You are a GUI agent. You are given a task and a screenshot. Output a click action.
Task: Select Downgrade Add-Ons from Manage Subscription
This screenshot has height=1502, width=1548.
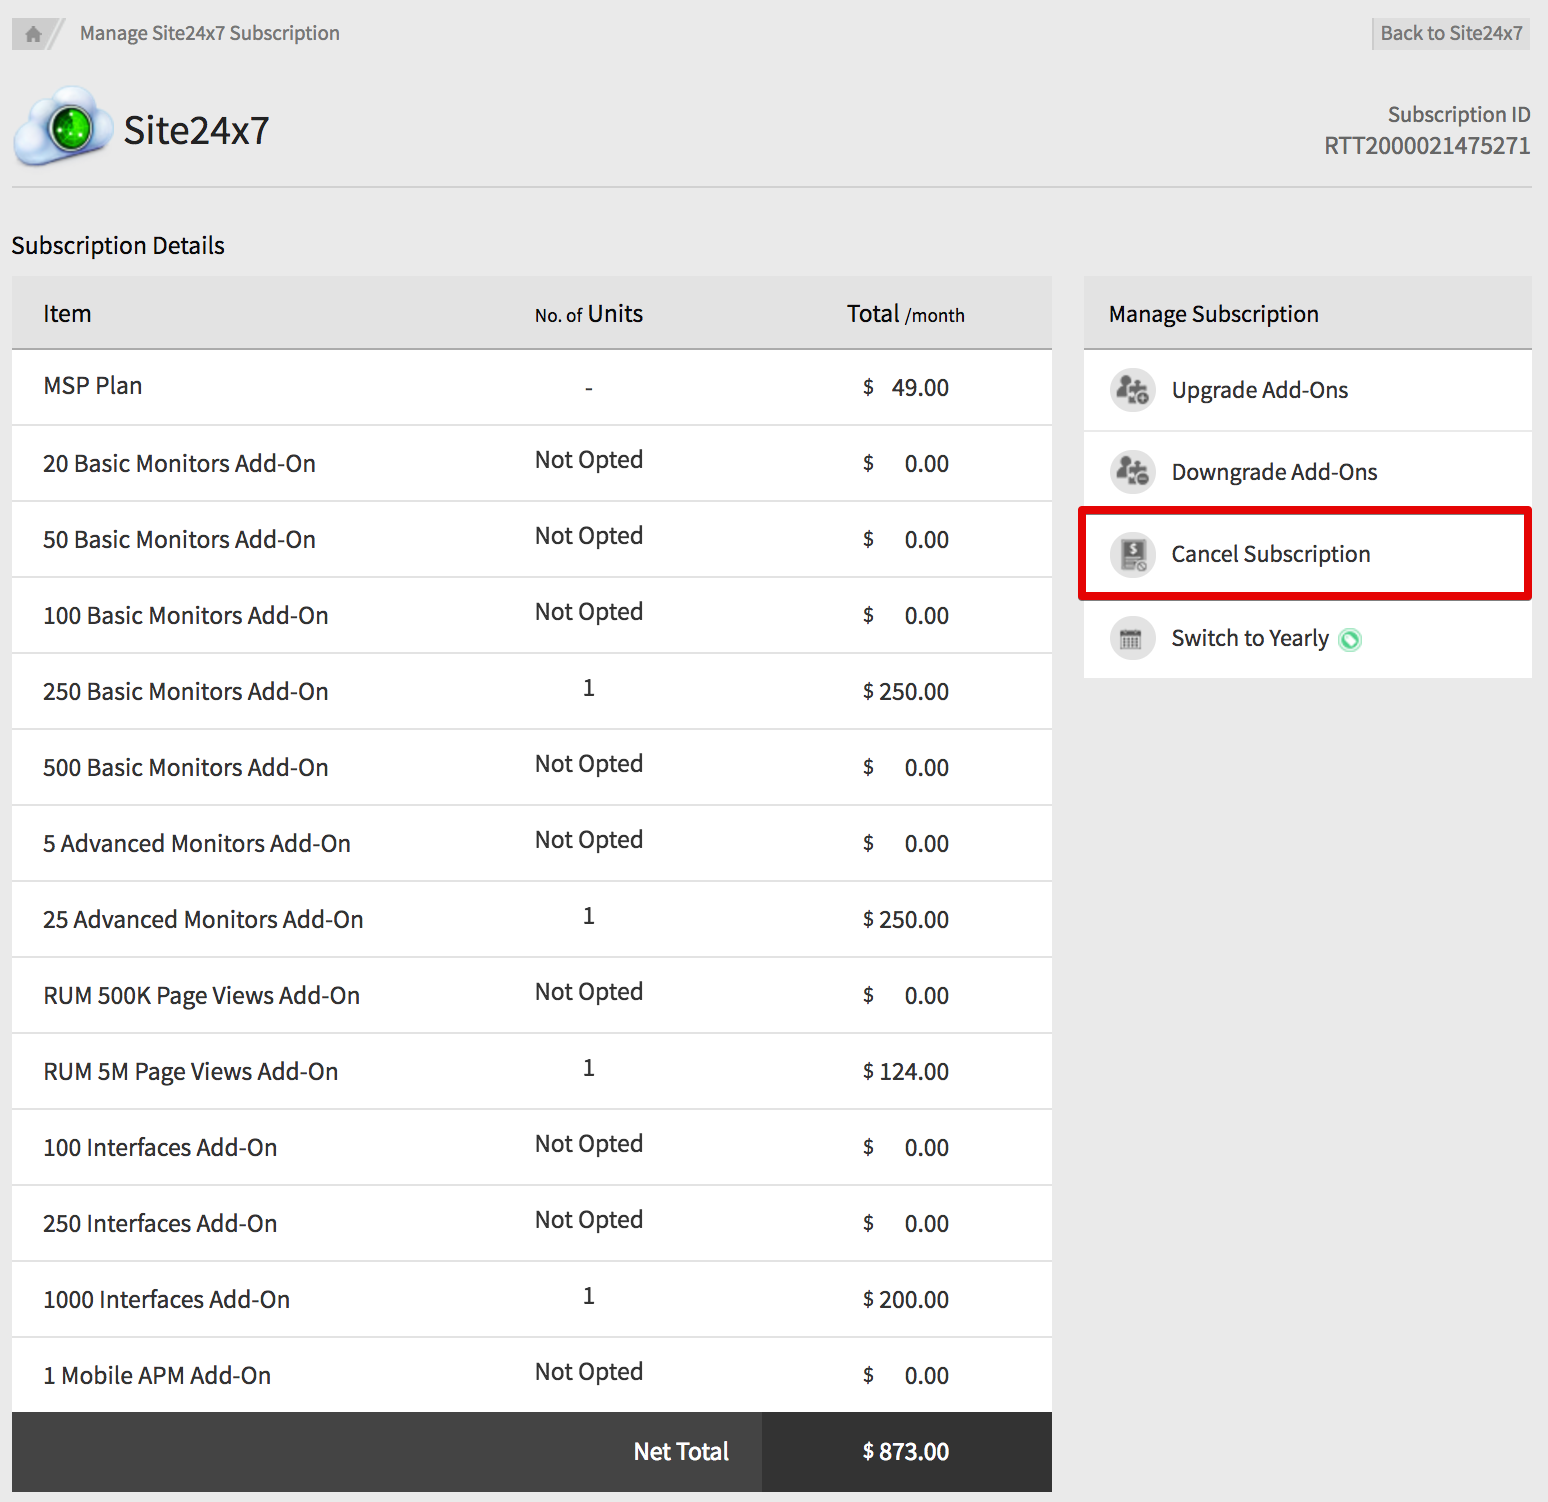pos(1274,472)
